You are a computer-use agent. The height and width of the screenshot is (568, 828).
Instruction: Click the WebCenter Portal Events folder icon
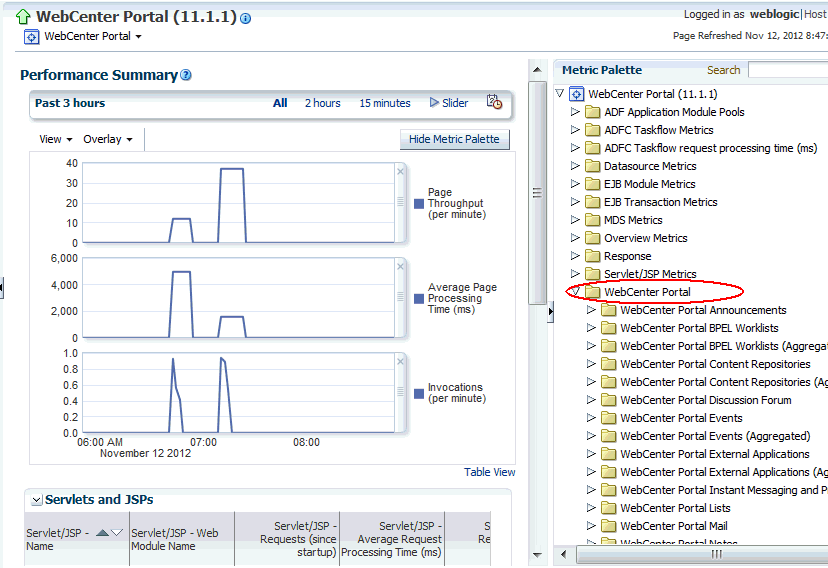coord(609,418)
